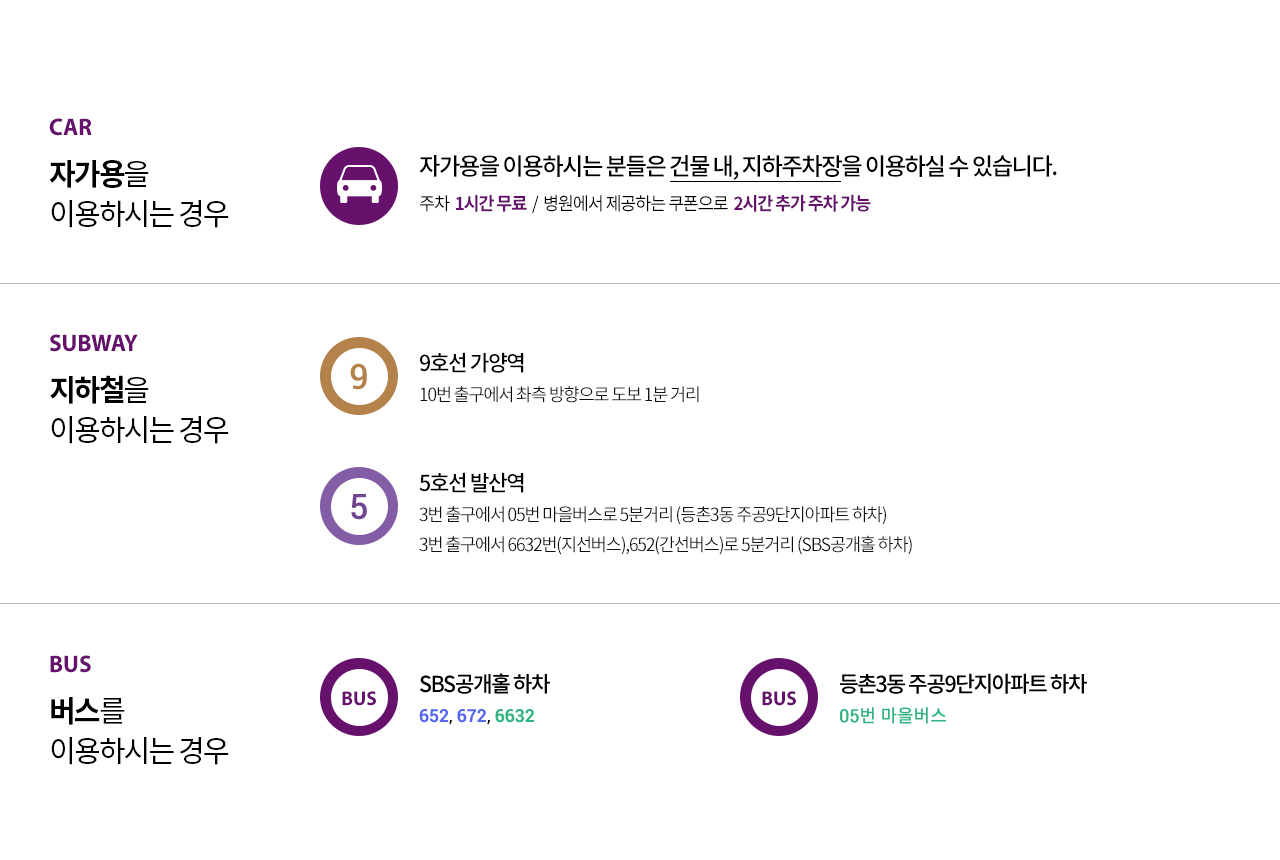Click the underlined 건물 내, 지하주차장 text

[x=755, y=166]
